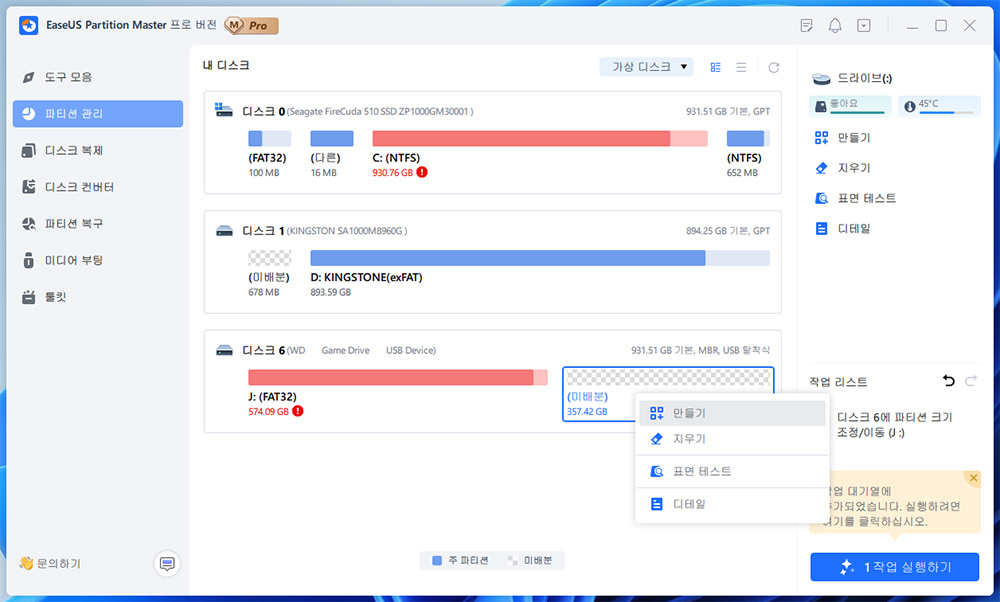The image size is (1000, 602).
Task: Click 만들기 in the right panel
Action: (x=842, y=138)
